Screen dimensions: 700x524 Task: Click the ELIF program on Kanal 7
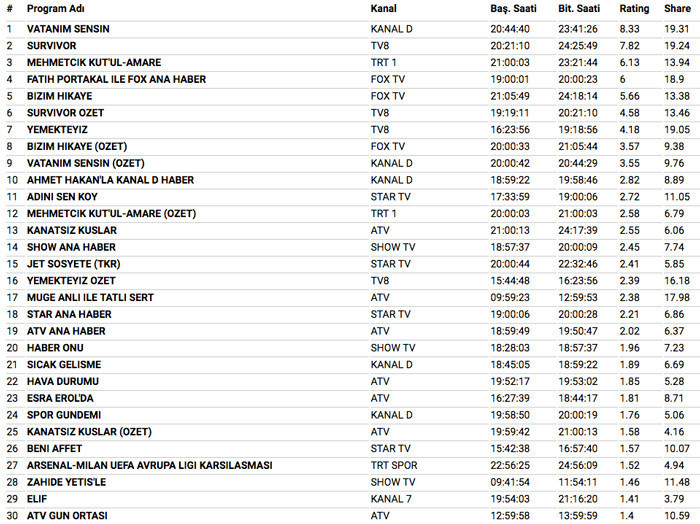[x=37, y=498]
